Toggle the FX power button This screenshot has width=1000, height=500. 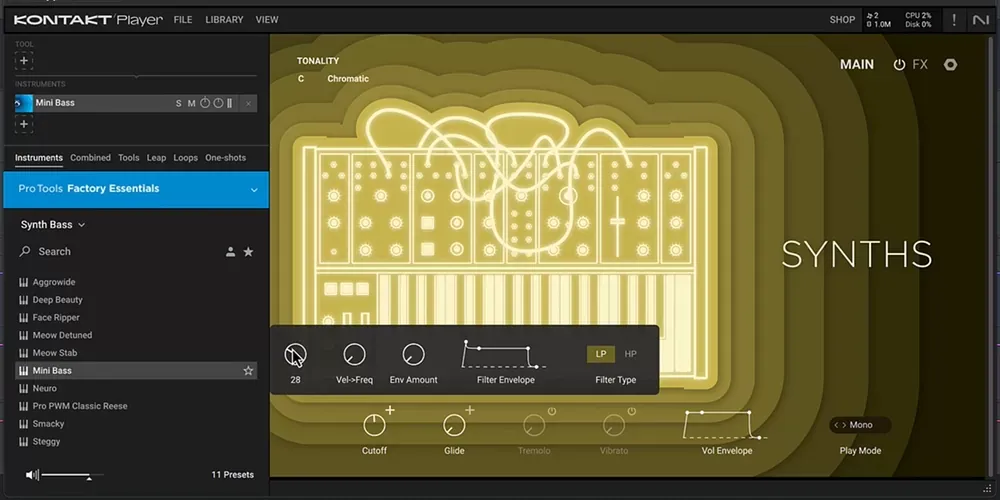(899, 64)
